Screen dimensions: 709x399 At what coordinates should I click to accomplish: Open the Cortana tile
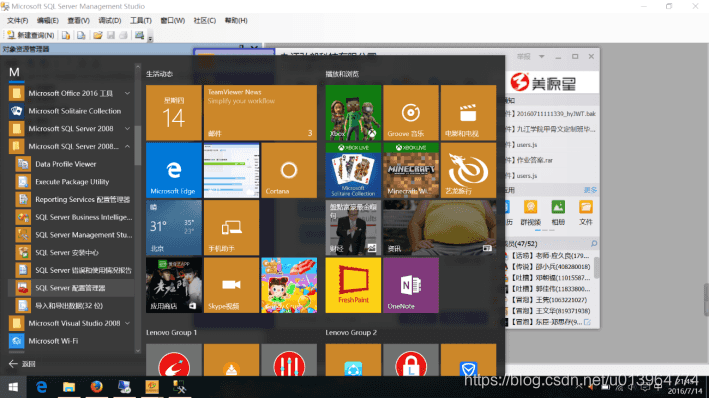tap(289, 170)
